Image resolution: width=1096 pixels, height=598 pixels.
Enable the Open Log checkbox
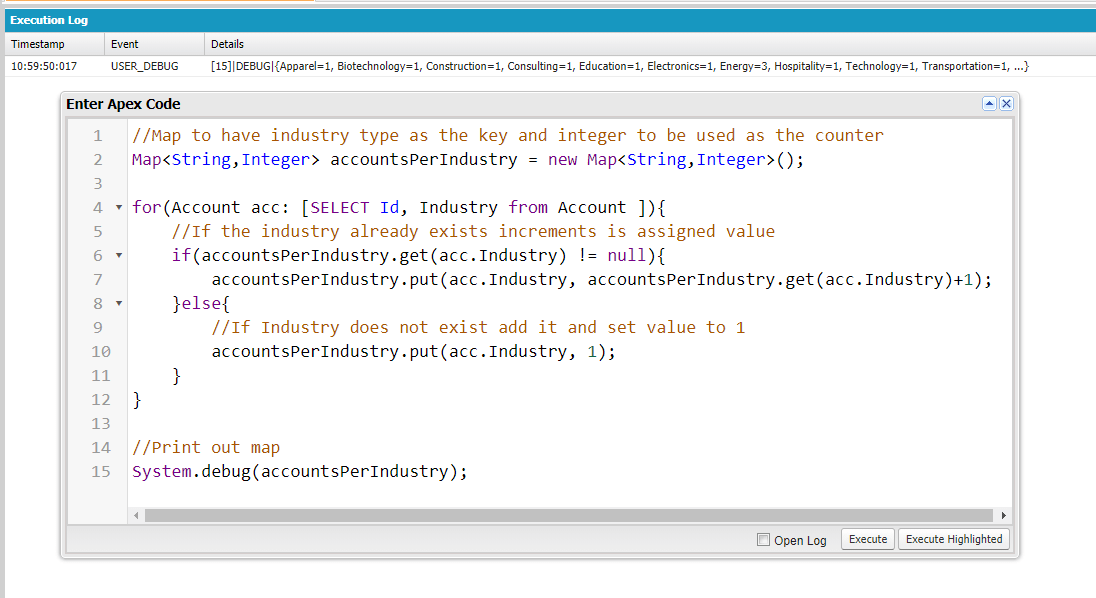point(762,539)
